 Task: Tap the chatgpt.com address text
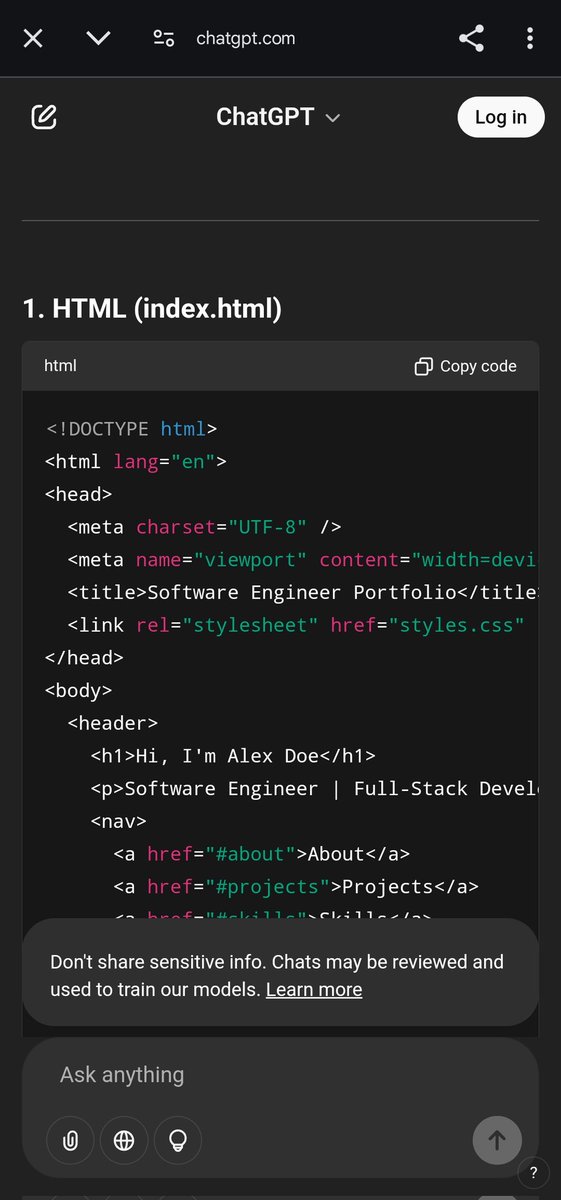tap(245, 39)
